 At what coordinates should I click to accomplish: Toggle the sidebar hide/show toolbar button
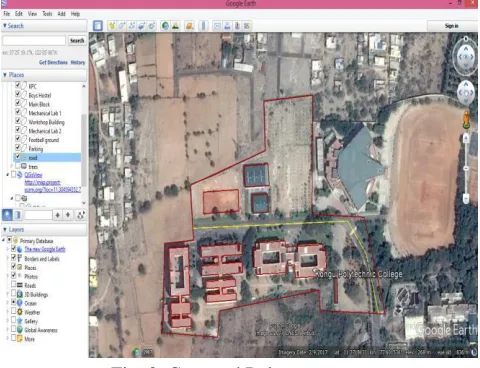[98, 26]
